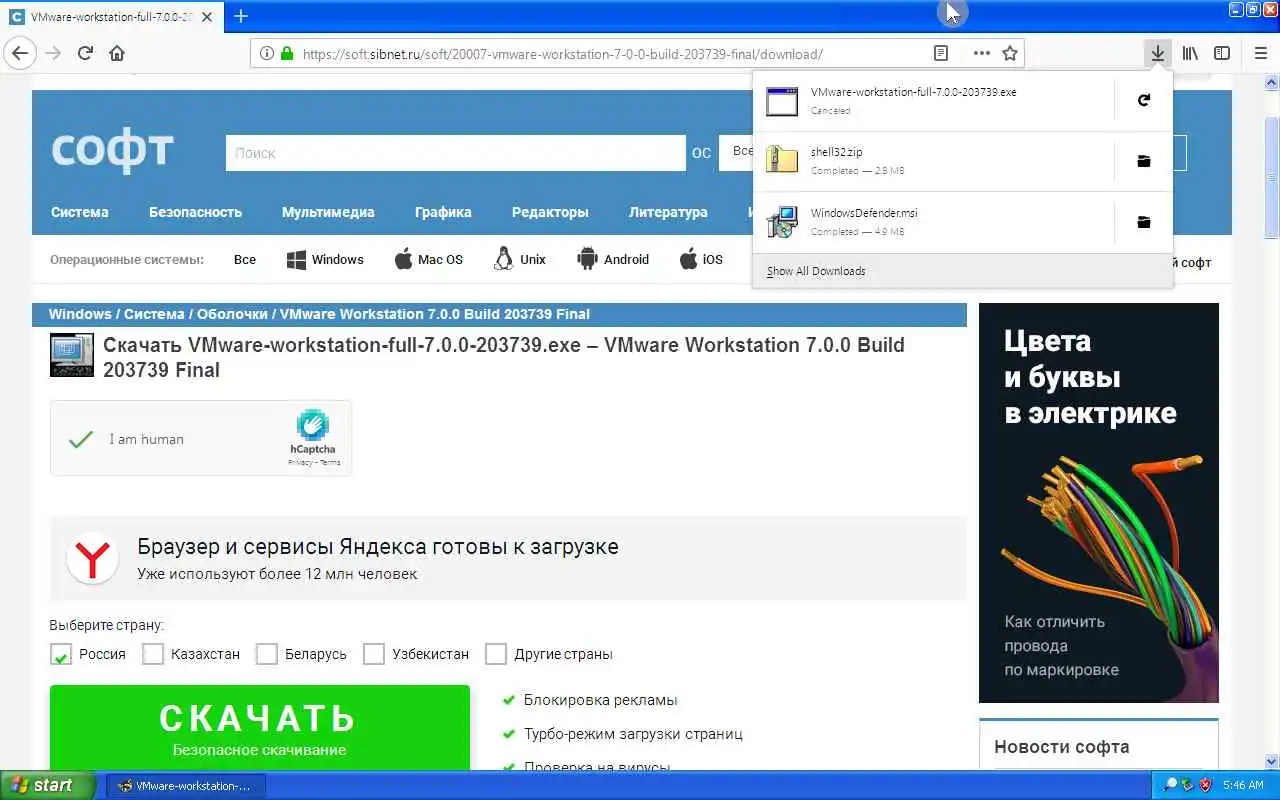This screenshot has height=800, width=1280.
Task: Click the Браузер и сервисы Яндекса banner text
Action: coord(378,547)
